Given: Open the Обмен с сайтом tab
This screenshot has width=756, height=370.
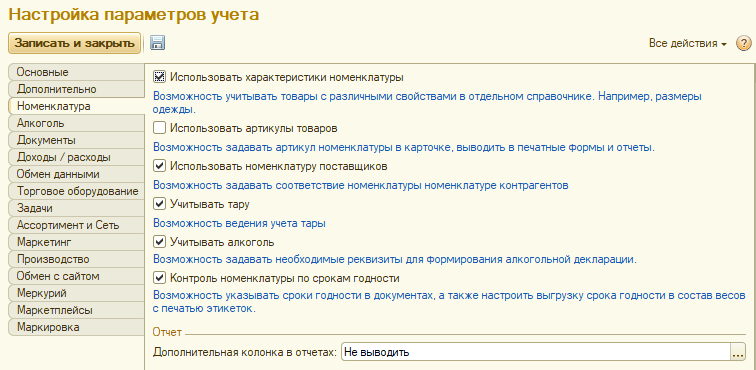Looking at the screenshot, I should (76, 276).
